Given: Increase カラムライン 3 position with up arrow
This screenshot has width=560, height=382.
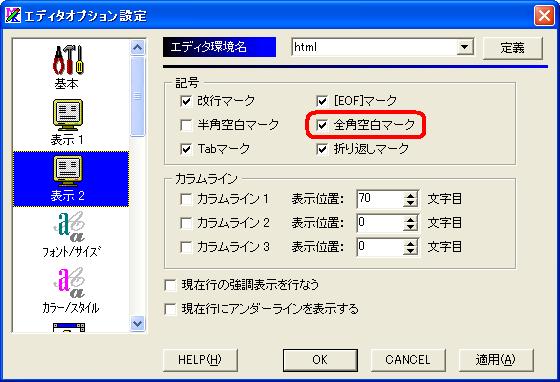Looking at the screenshot, I should click(410, 243).
